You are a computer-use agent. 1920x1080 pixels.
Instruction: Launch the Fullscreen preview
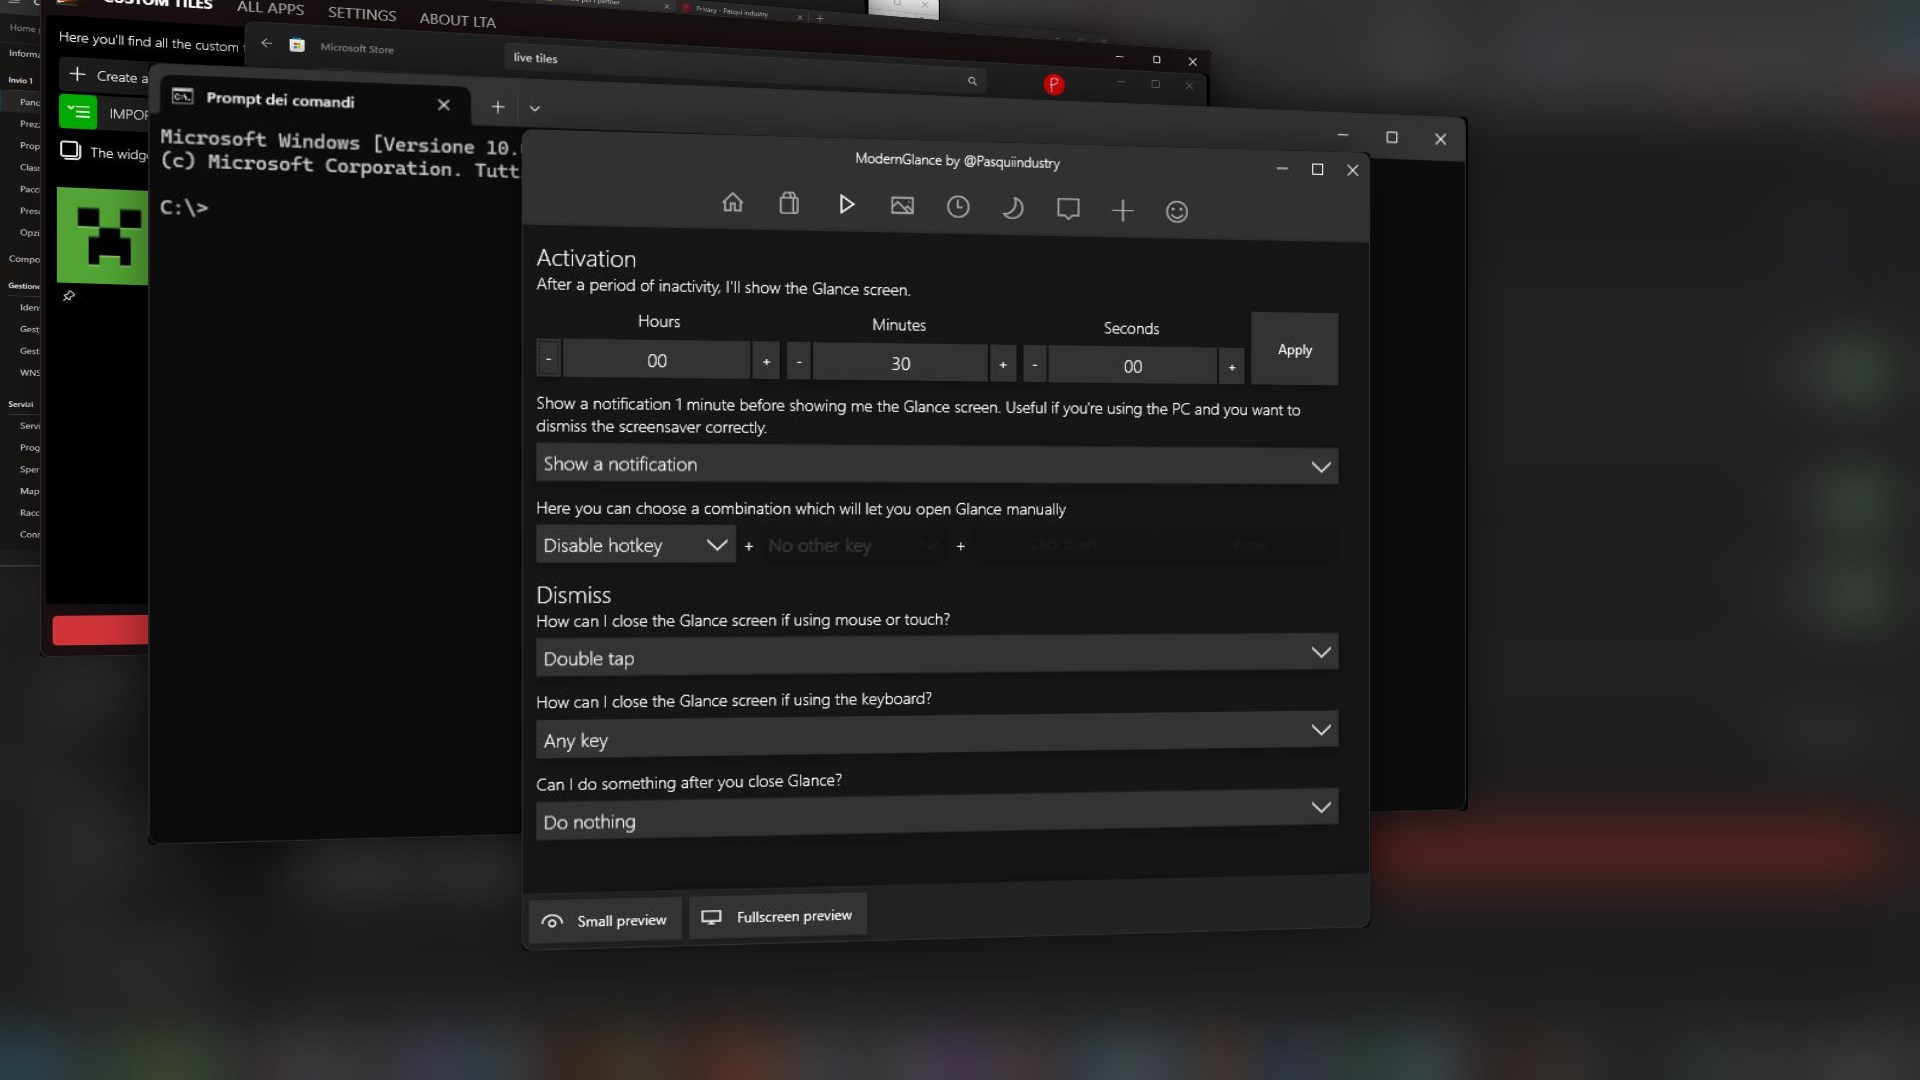coord(777,916)
